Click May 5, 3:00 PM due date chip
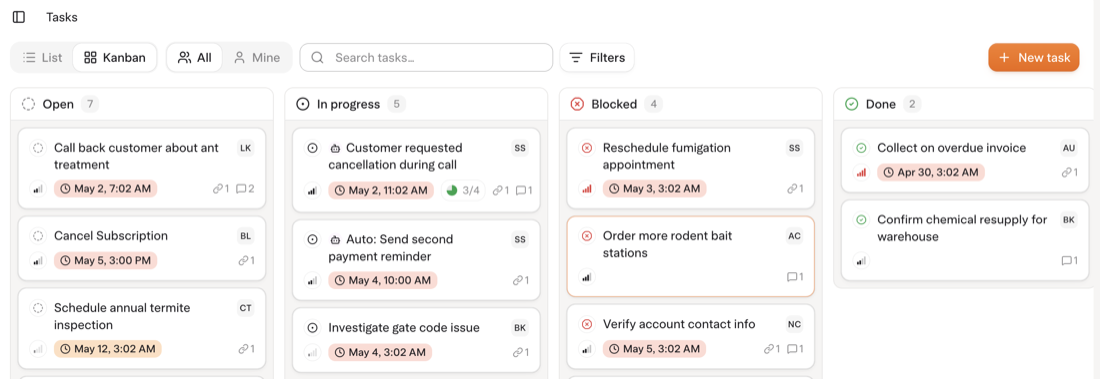This screenshot has height=379, width=1100. (105, 260)
